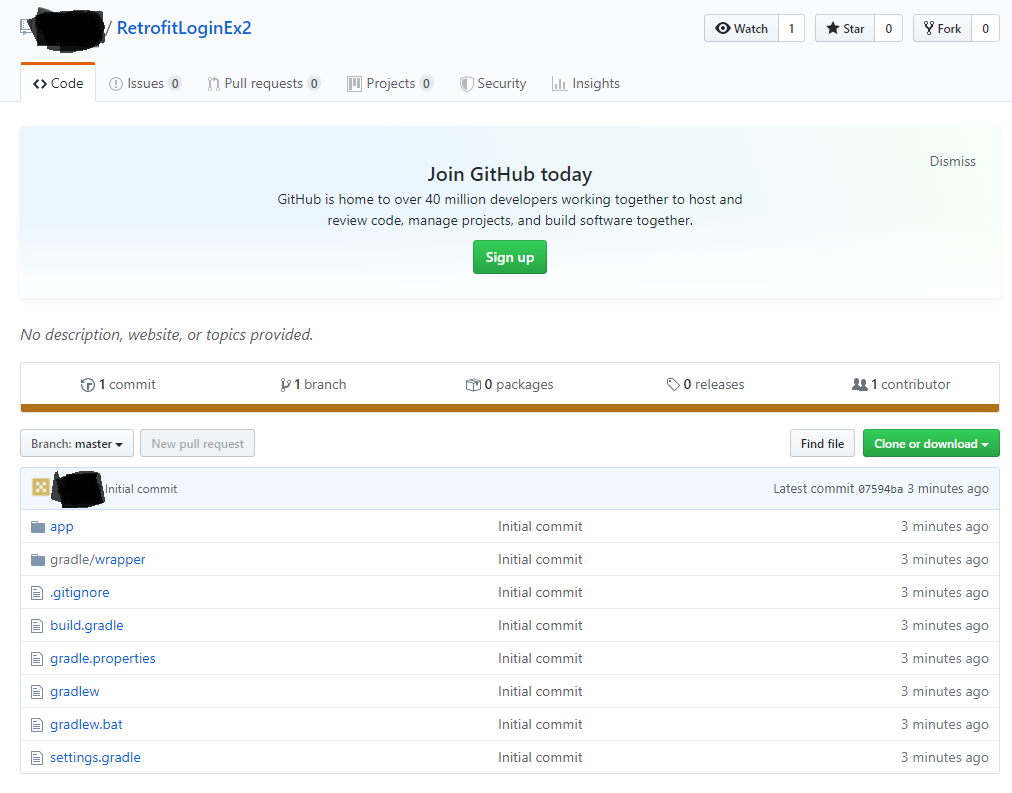Open Initial commit message in gradlew.bat row

540,724
